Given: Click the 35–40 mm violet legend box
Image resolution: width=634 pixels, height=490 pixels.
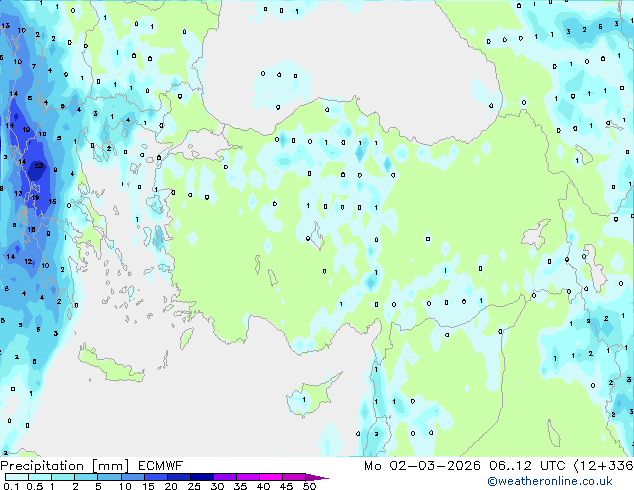Looking at the screenshot, I should point(247,477).
